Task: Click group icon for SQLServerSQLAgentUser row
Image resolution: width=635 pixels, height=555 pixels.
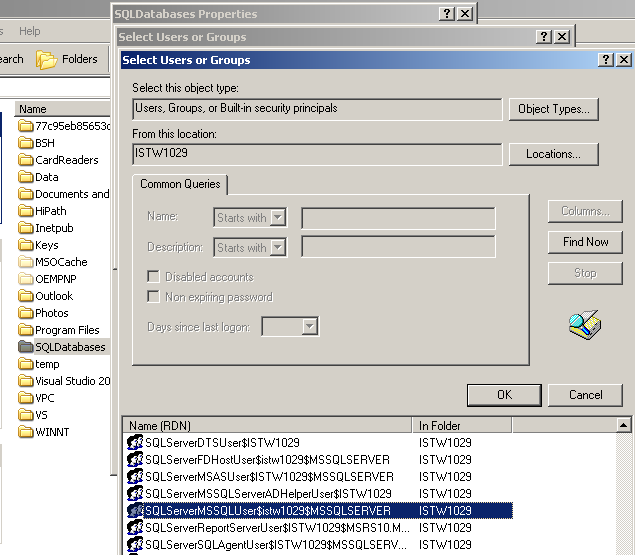Action: (x=135, y=544)
